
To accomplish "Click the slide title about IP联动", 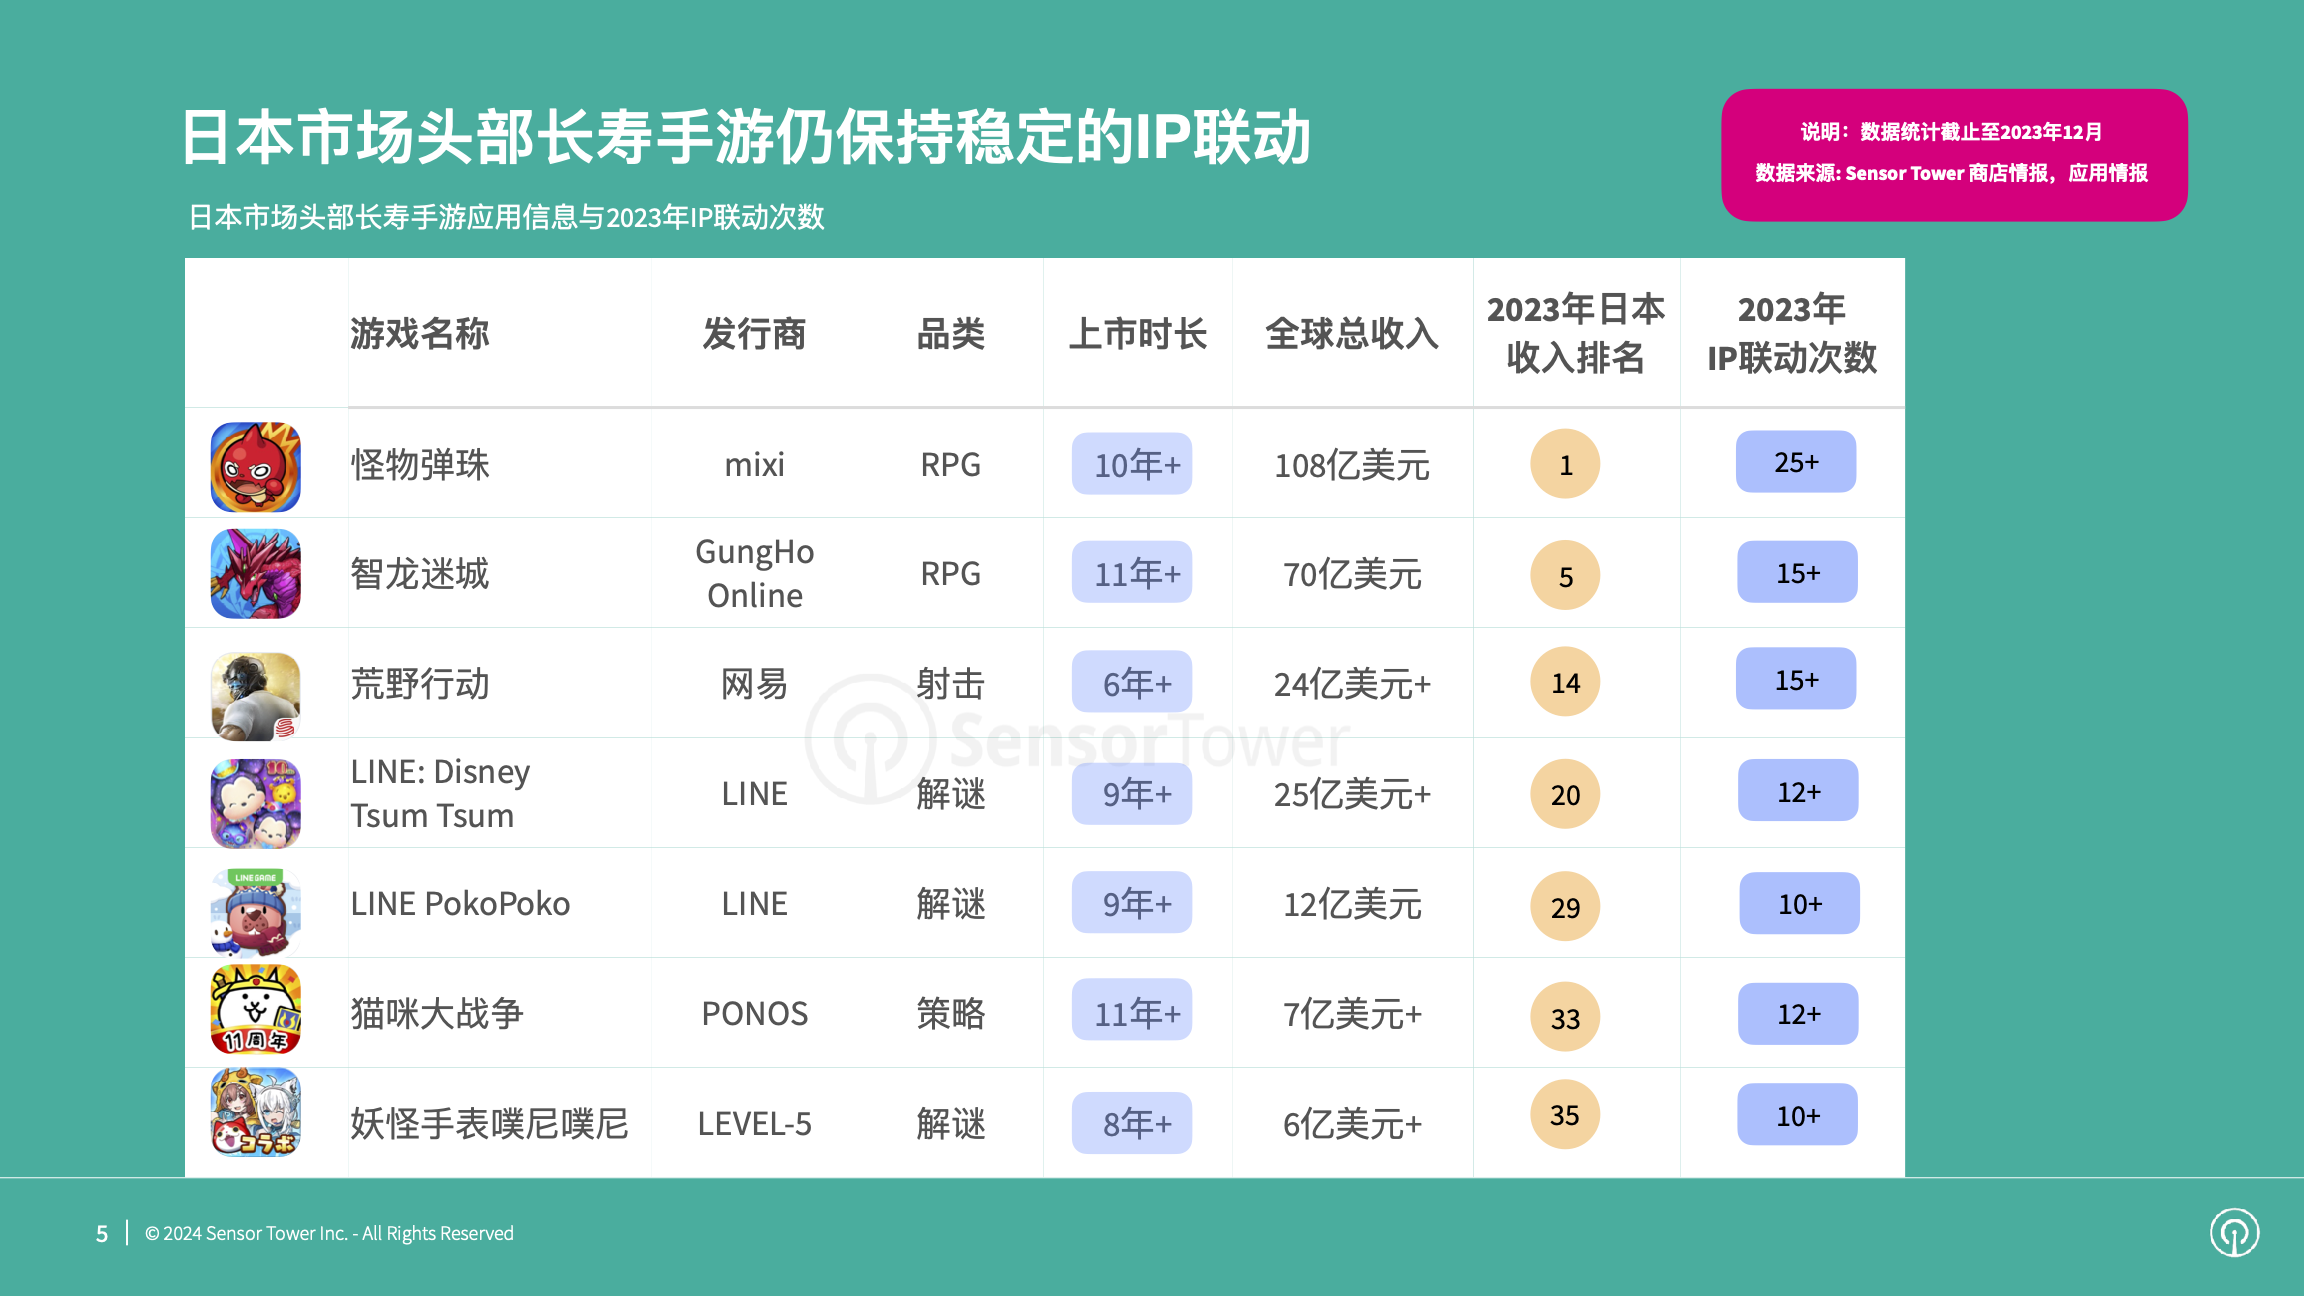I will 745,137.
